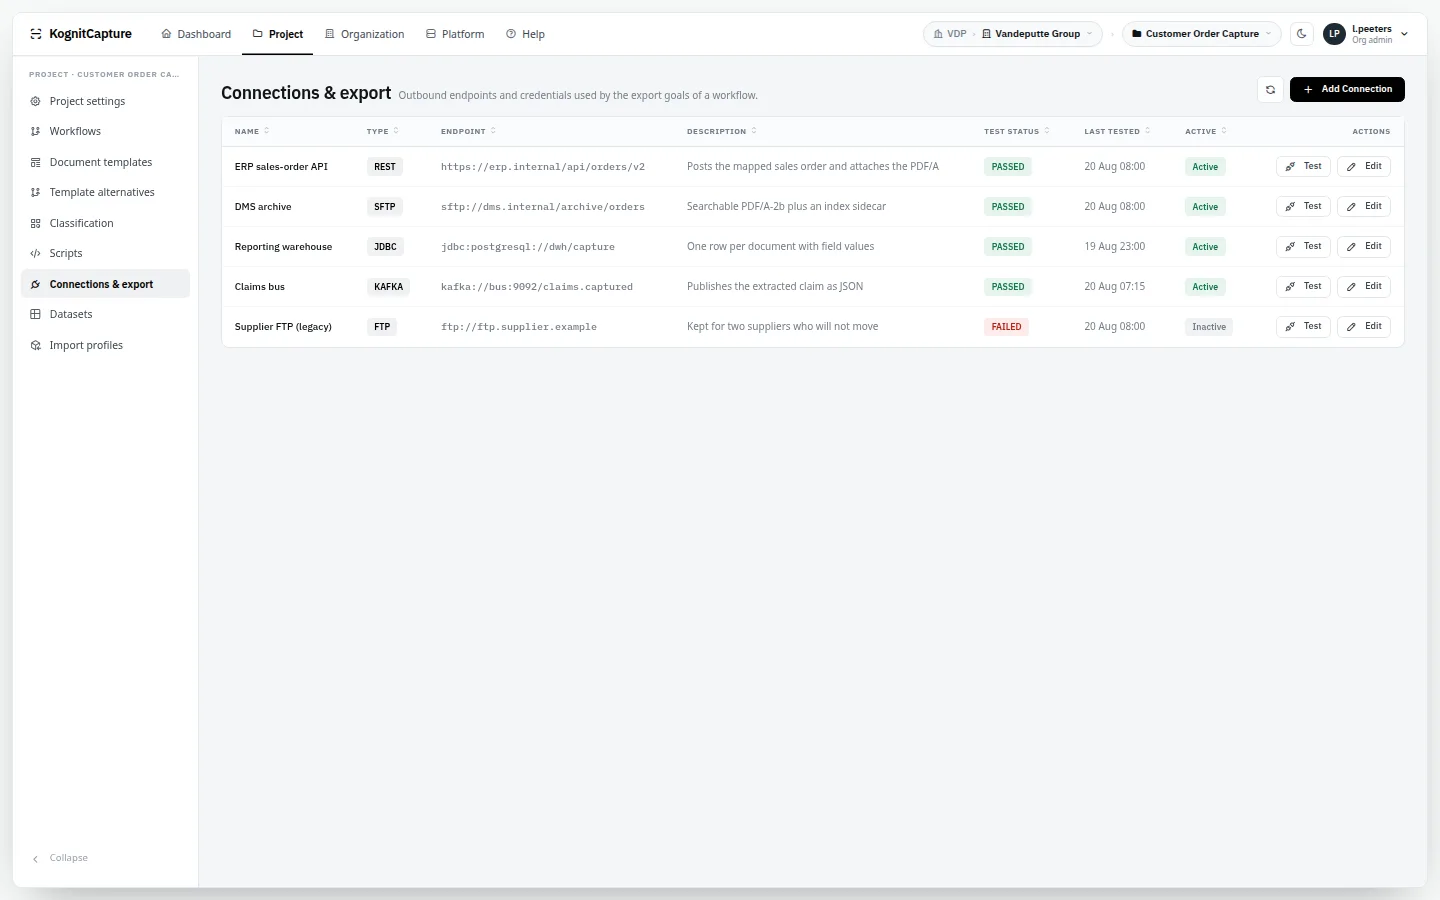The width and height of the screenshot is (1440, 900).
Task: Test the Supplier FTP (legacy) connection
Action: 1303,326
